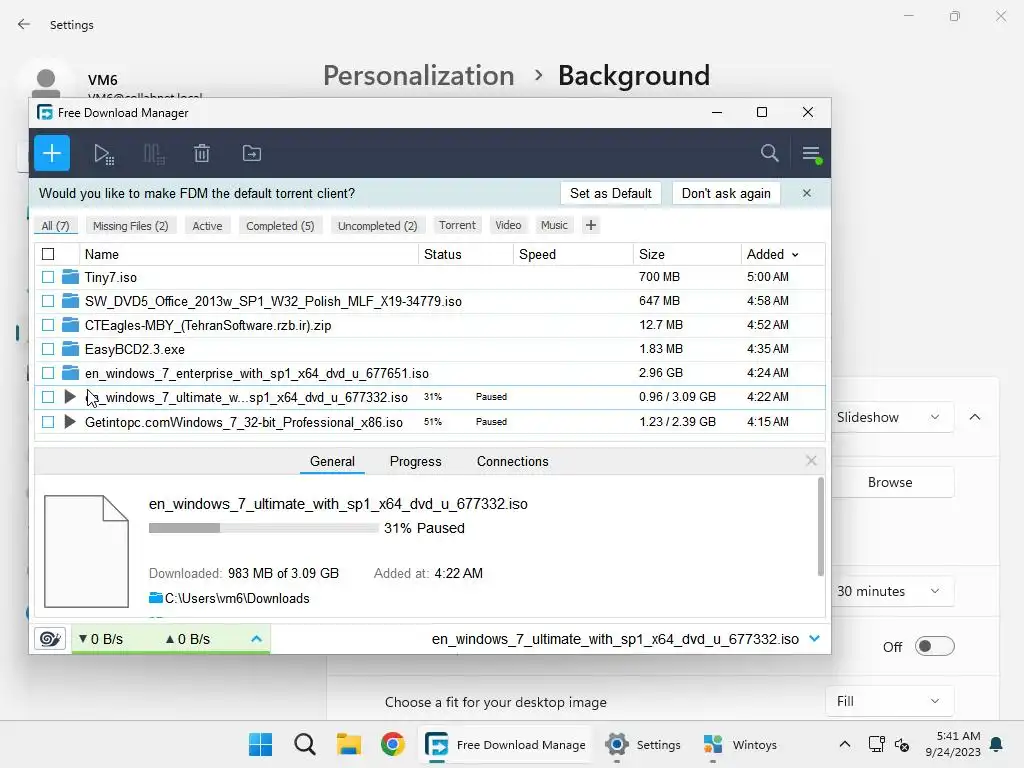Delete selected download with trash icon
Image resolution: width=1024 pixels, height=768 pixels.
pos(202,153)
